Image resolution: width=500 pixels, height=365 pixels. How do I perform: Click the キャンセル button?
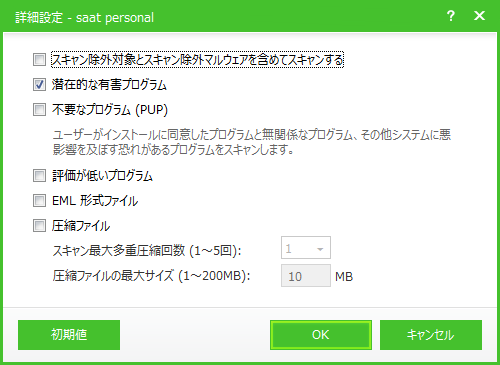click(431, 335)
